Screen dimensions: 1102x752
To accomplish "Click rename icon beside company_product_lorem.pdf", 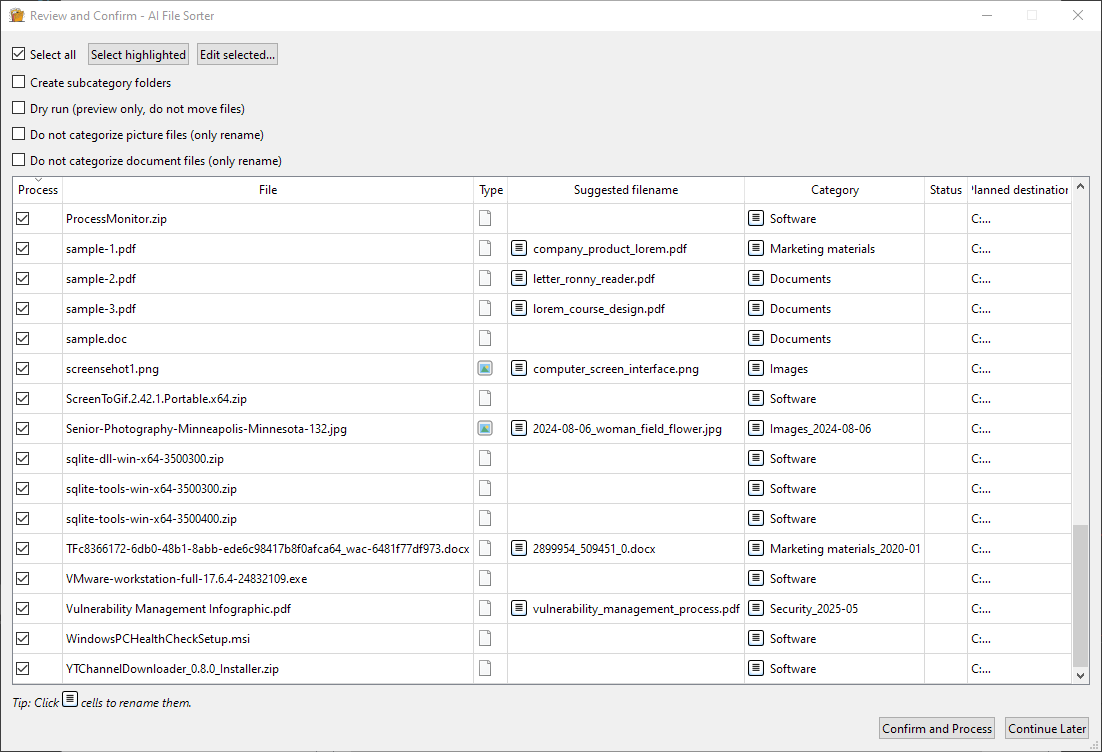I will [519, 248].
